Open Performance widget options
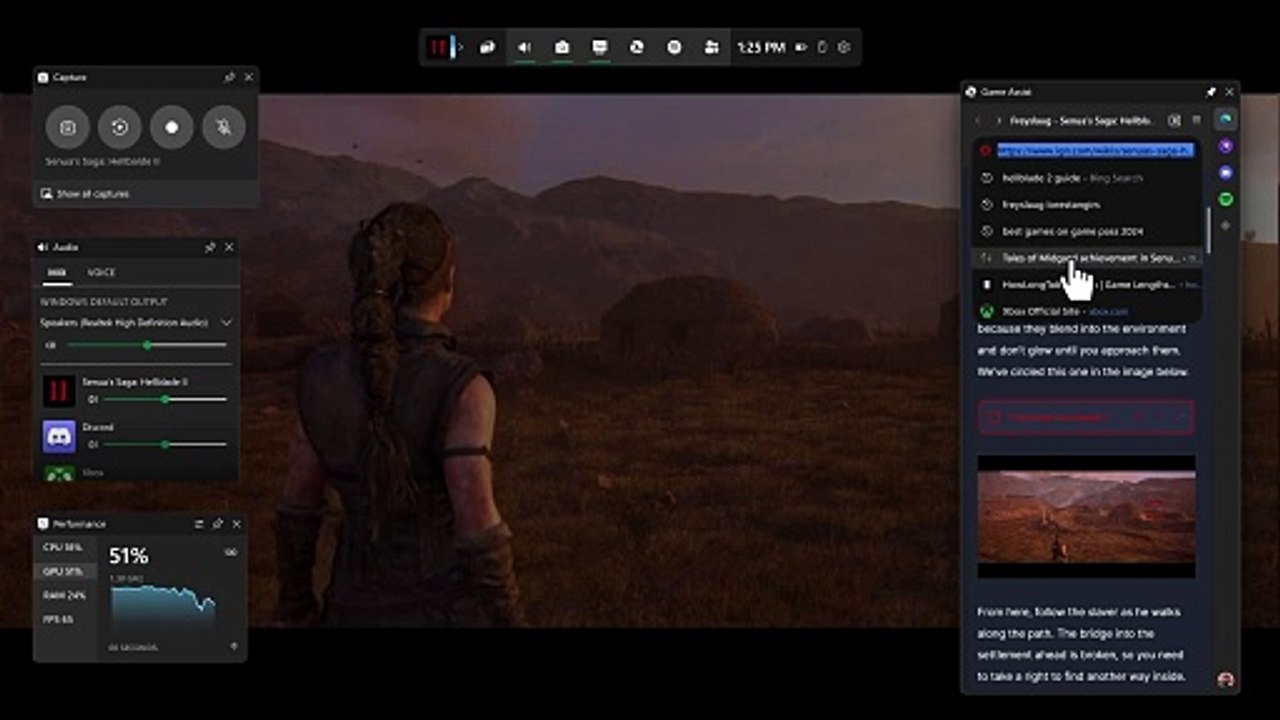The image size is (1280, 720). pos(199,524)
